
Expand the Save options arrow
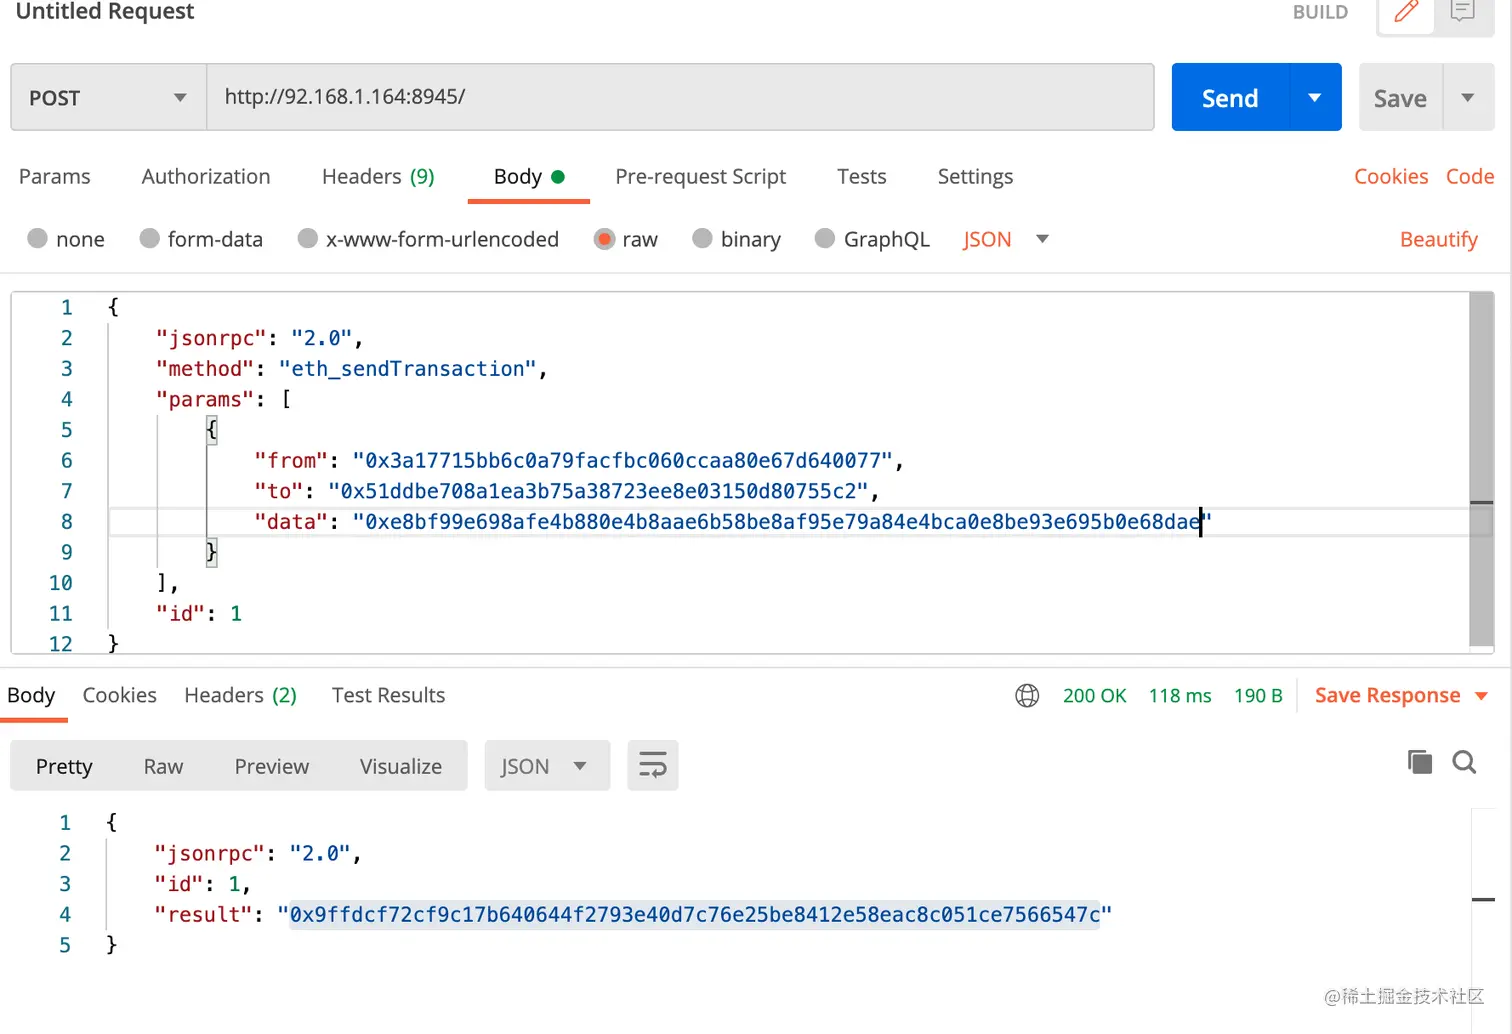tap(1468, 98)
